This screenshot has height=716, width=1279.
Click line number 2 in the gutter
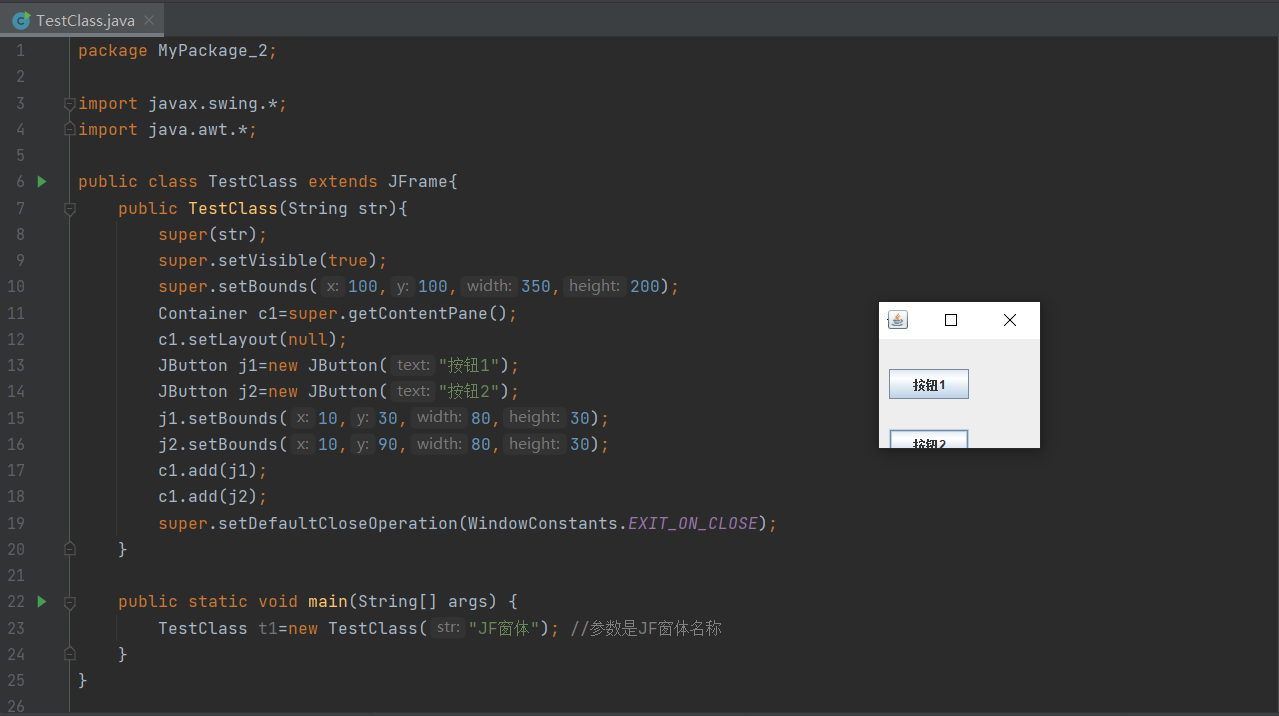pyautogui.click(x=20, y=77)
